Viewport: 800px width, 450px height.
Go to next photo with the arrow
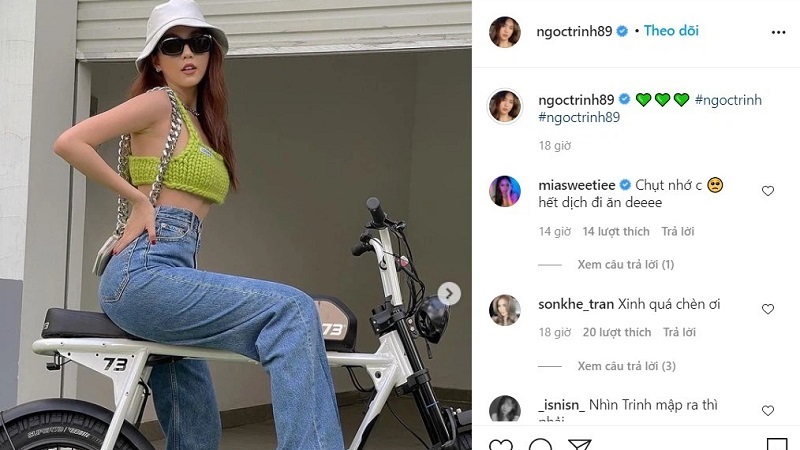449,293
